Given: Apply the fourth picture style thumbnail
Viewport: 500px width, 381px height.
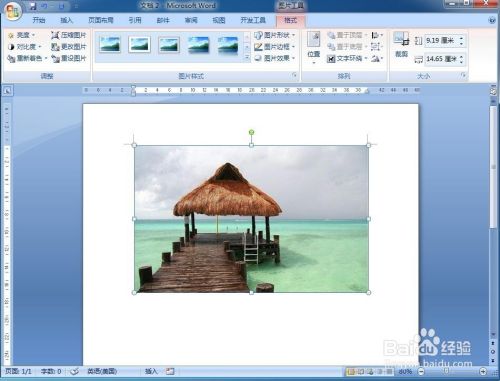Looking at the screenshot, I should click(x=199, y=45).
